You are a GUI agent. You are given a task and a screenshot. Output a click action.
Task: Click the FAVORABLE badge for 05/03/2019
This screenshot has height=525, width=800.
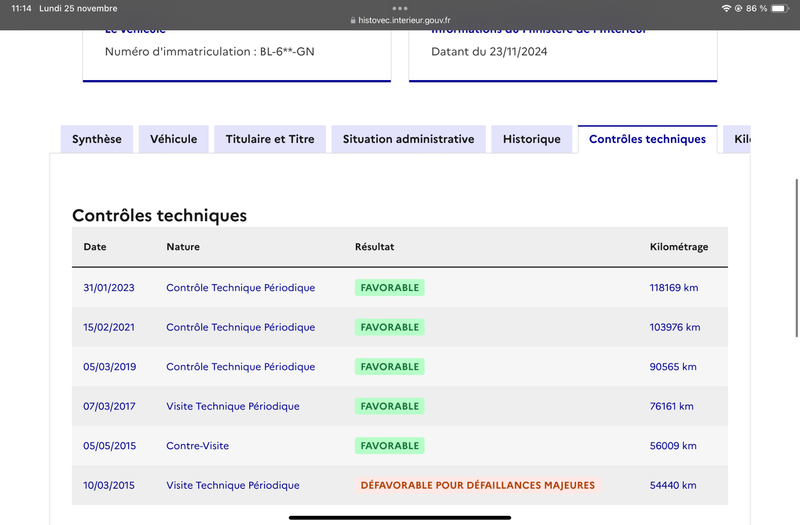click(x=389, y=367)
